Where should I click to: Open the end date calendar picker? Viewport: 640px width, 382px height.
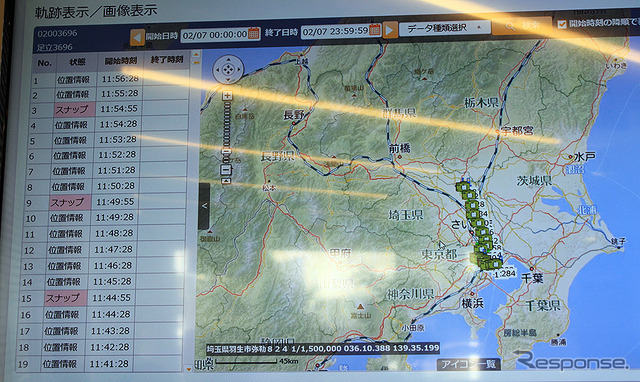click(375, 29)
